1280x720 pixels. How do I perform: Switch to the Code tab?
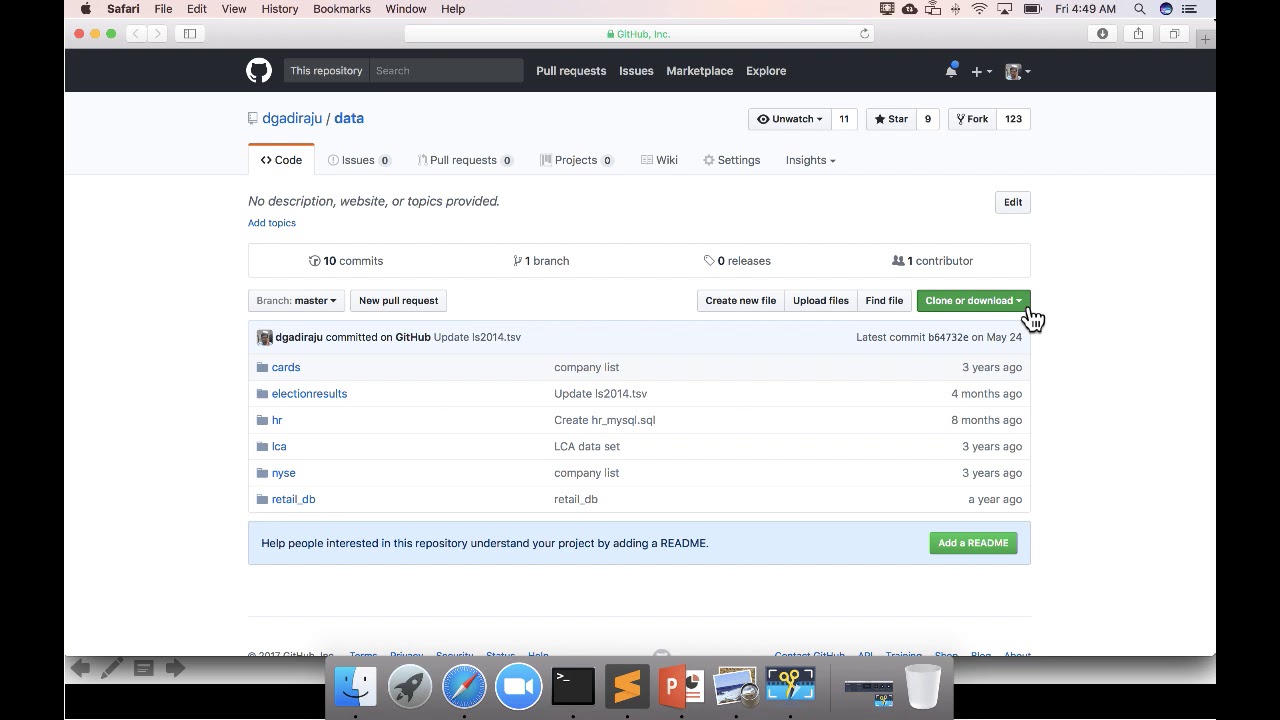click(x=281, y=160)
